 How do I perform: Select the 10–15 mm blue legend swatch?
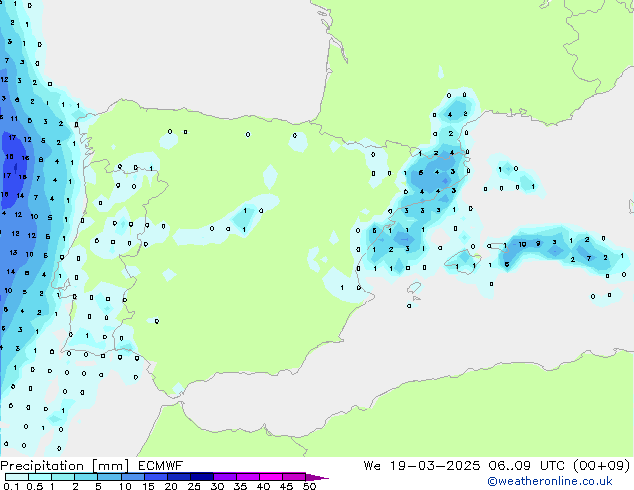(x=132, y=477)
